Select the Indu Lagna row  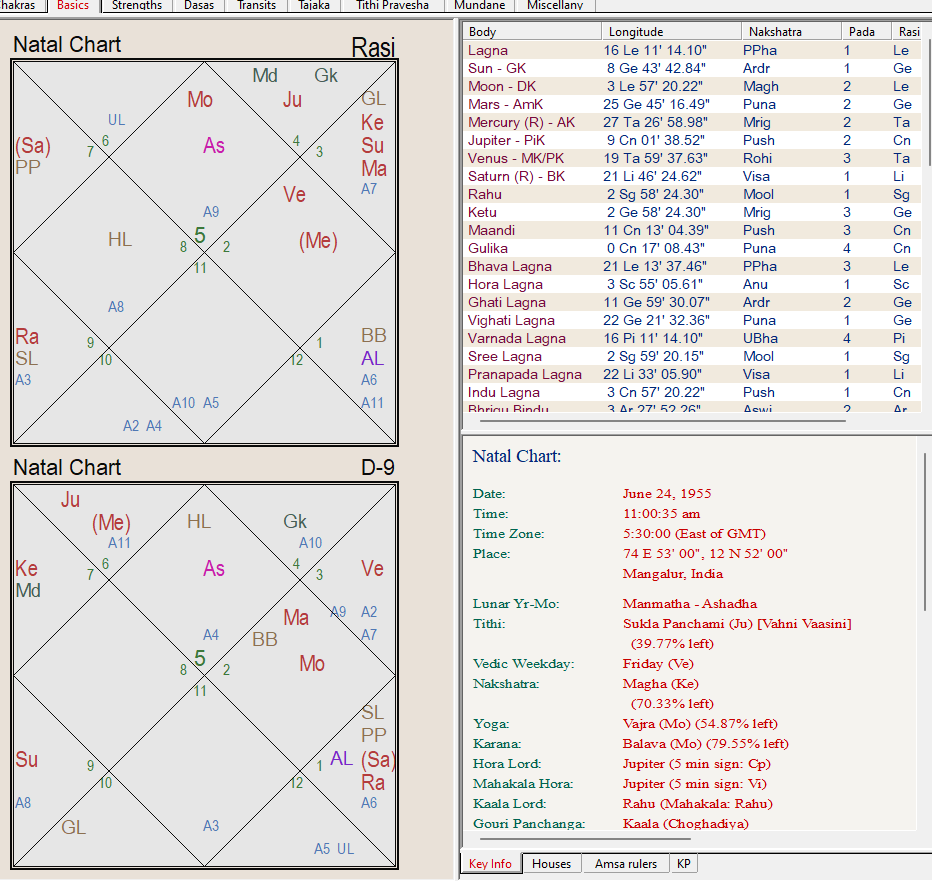pos(692,392)
